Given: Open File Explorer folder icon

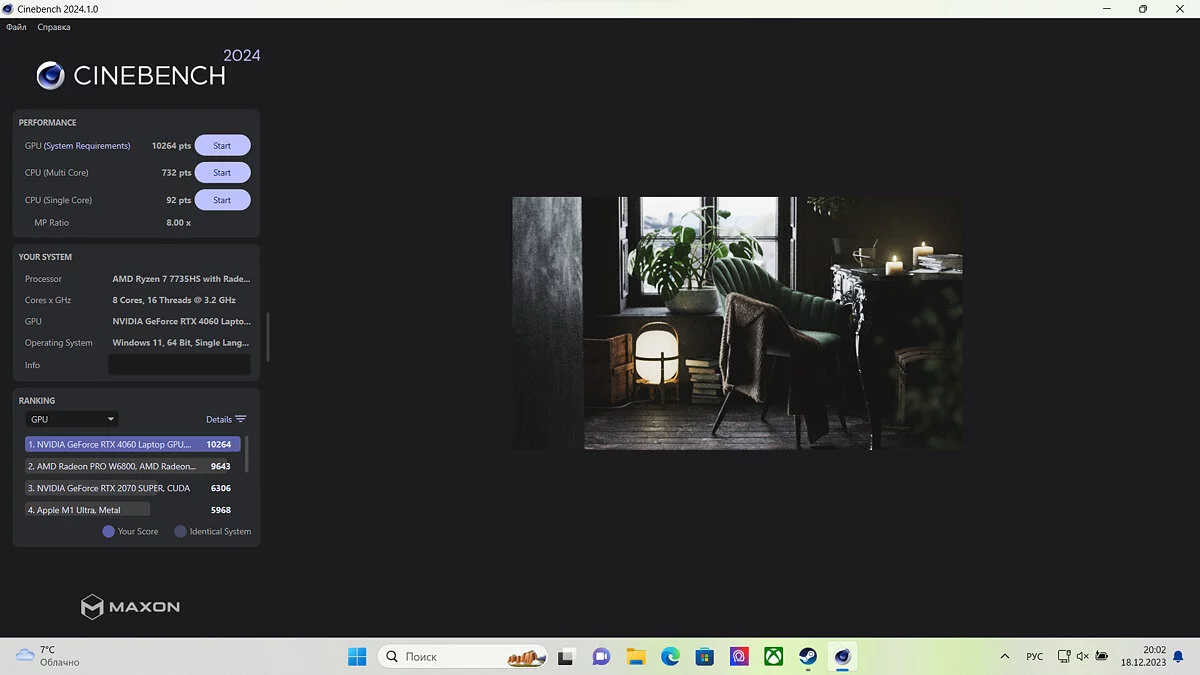Looking at the screenshot, I should 636,657.
